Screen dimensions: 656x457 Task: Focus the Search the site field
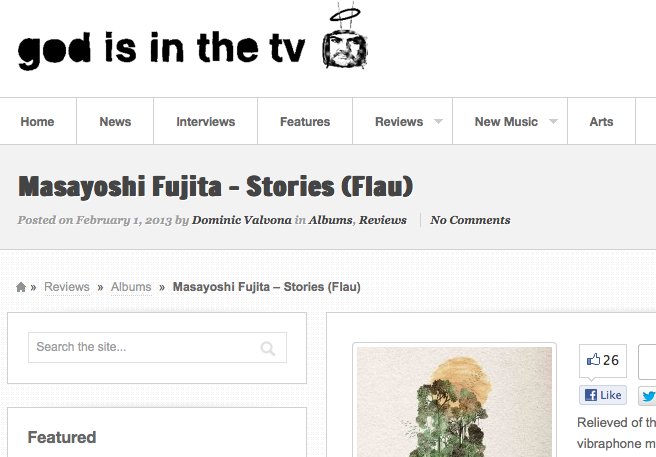pos(157,347)
